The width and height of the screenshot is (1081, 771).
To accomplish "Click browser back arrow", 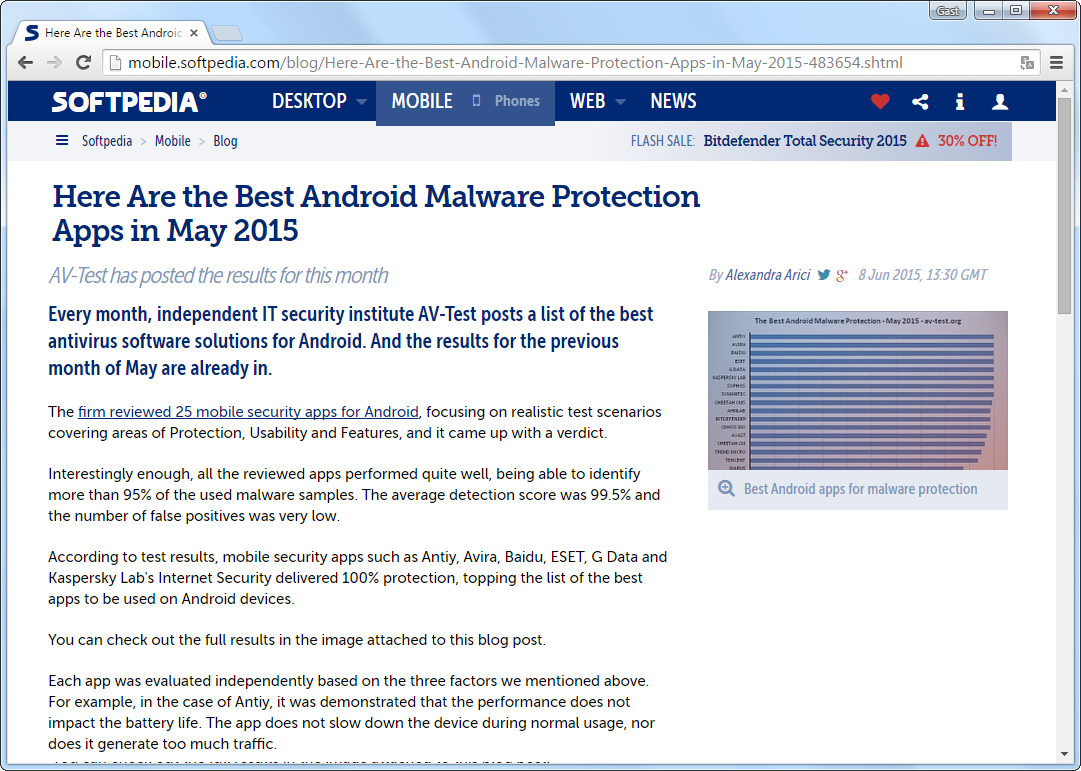I will point(26,63).
